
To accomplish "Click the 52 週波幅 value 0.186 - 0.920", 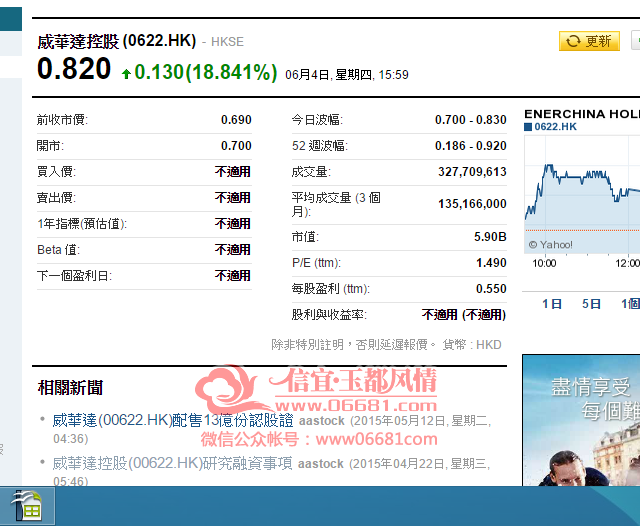I will [x=471, y=146].
